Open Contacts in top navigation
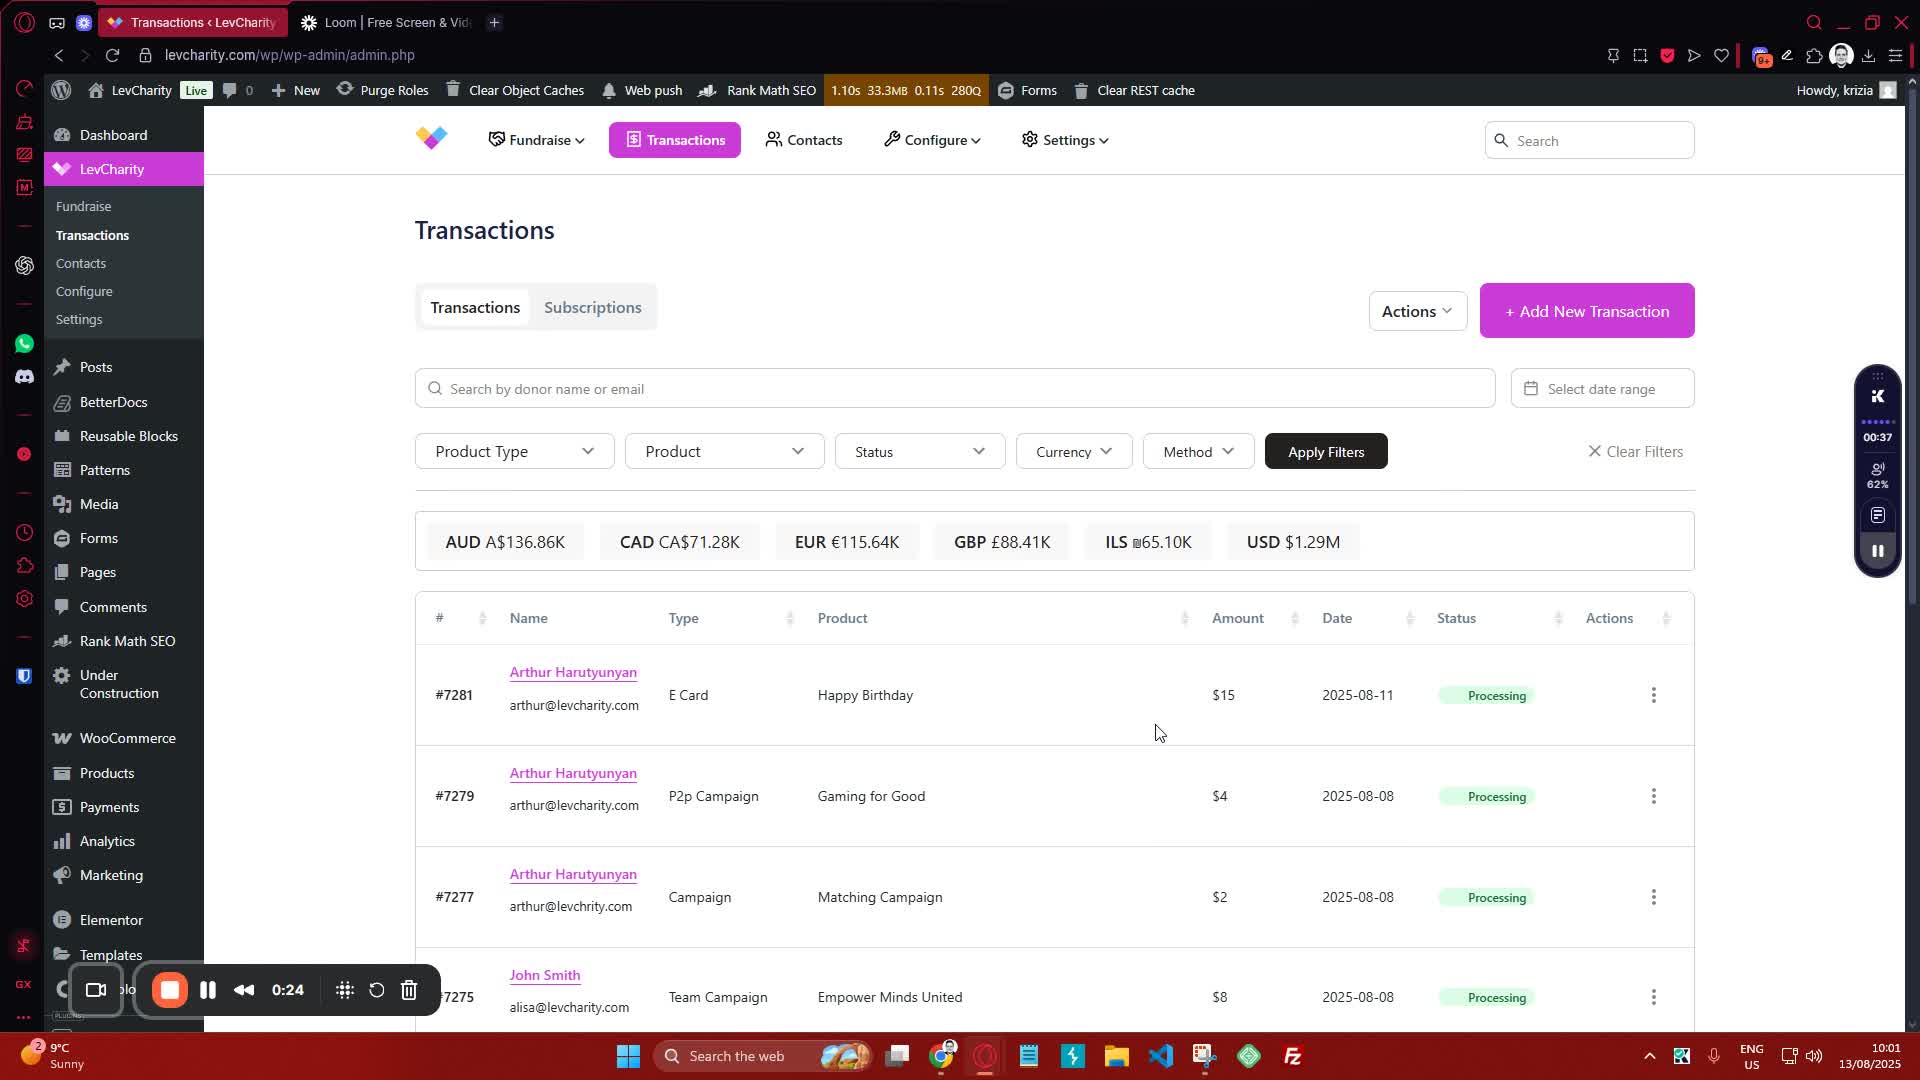Screen dimensions: 1920x1080 (x=804, y=140)
